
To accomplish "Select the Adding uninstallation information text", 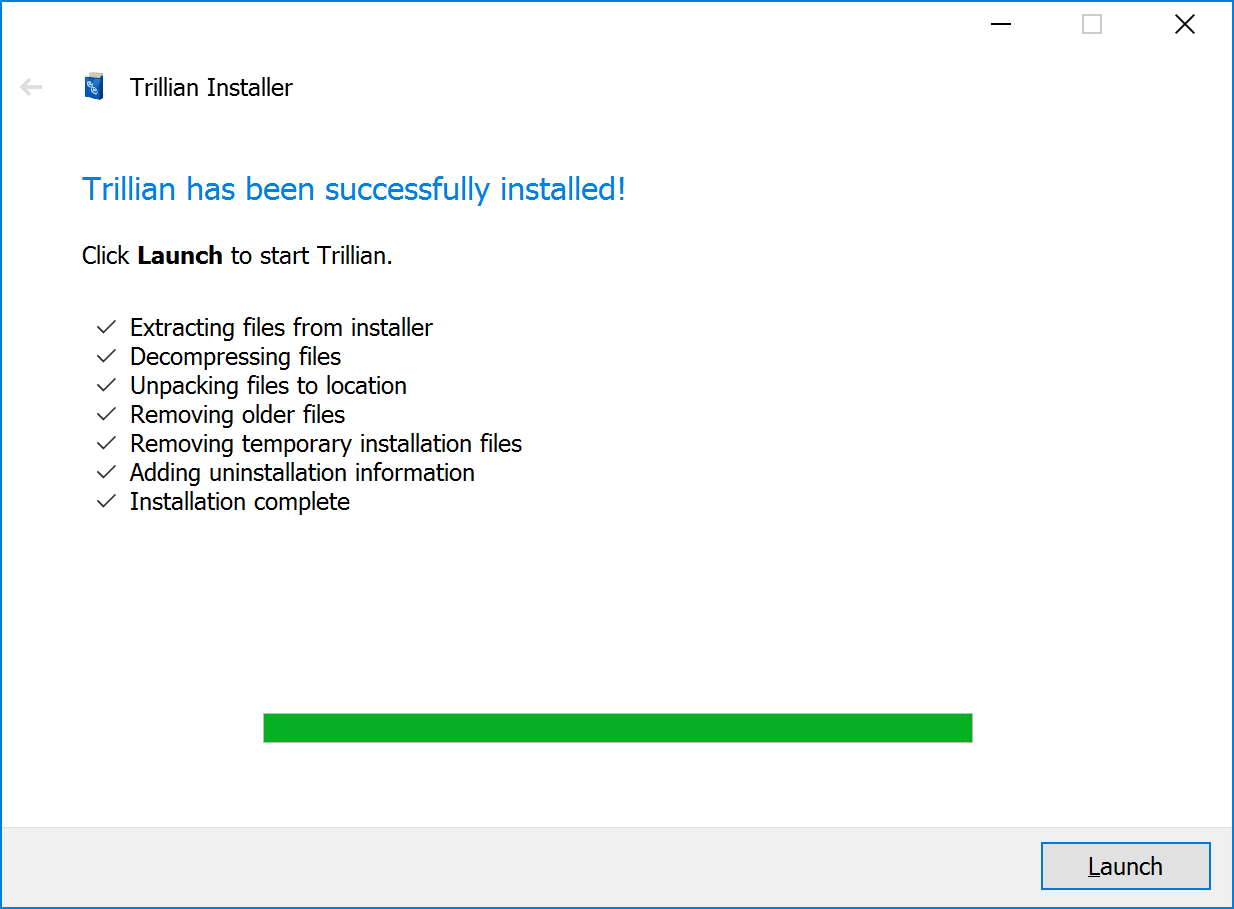I will [x=302, y=473].
